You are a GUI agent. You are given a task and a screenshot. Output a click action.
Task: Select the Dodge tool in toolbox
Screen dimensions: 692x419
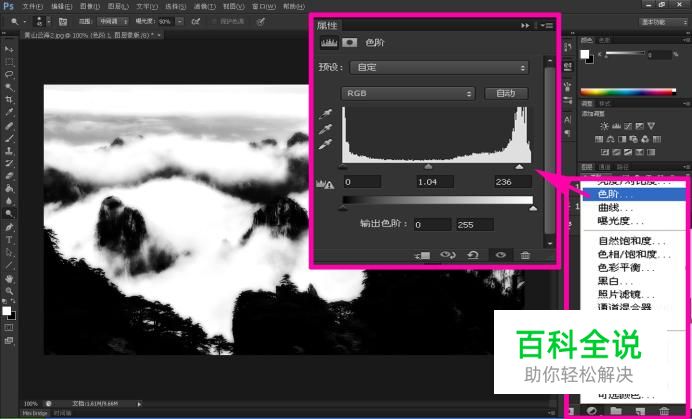click(9, 214)
